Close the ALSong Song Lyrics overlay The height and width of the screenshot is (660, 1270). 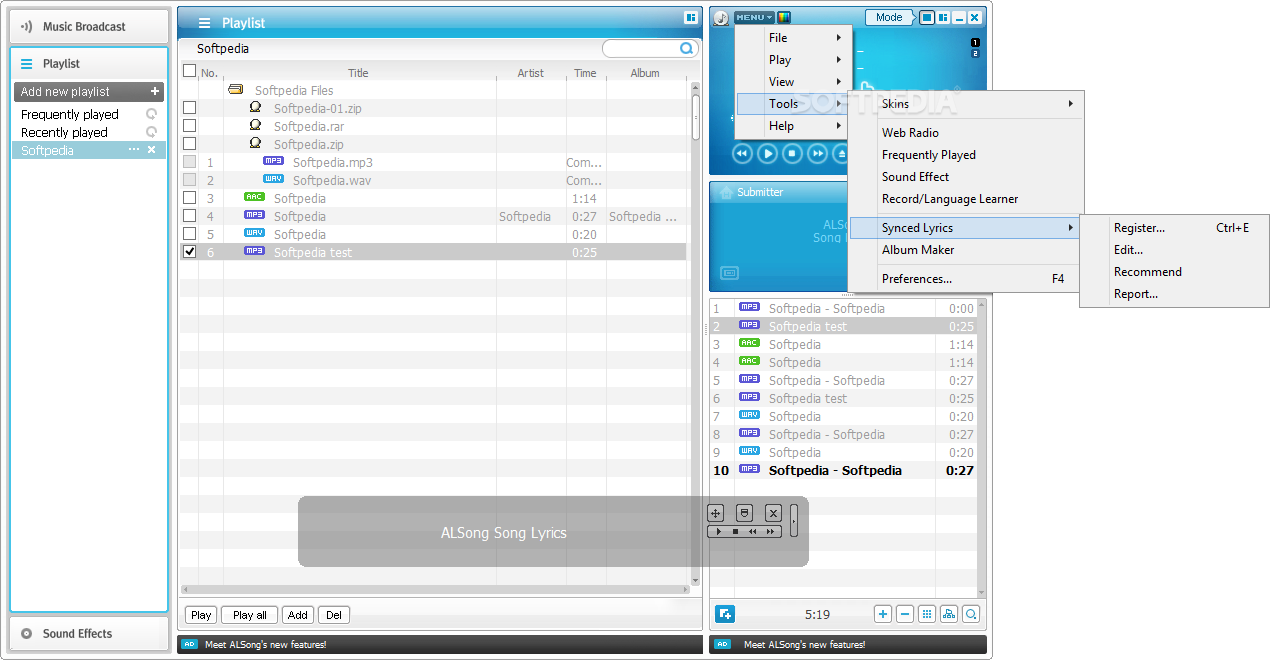pos(773,513)
